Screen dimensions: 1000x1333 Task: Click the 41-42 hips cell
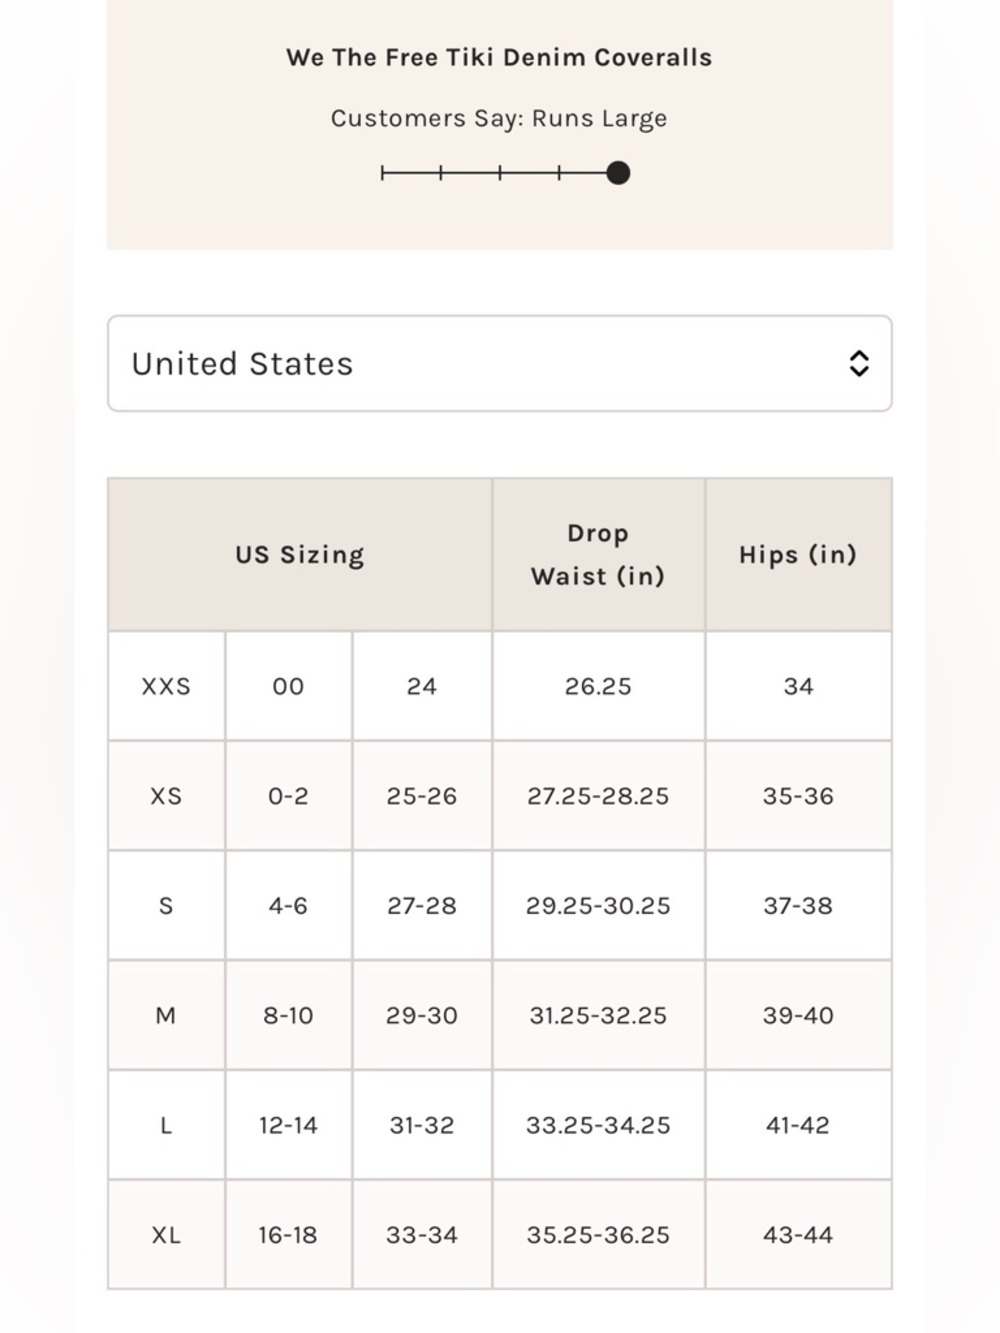pos(798,1125)
